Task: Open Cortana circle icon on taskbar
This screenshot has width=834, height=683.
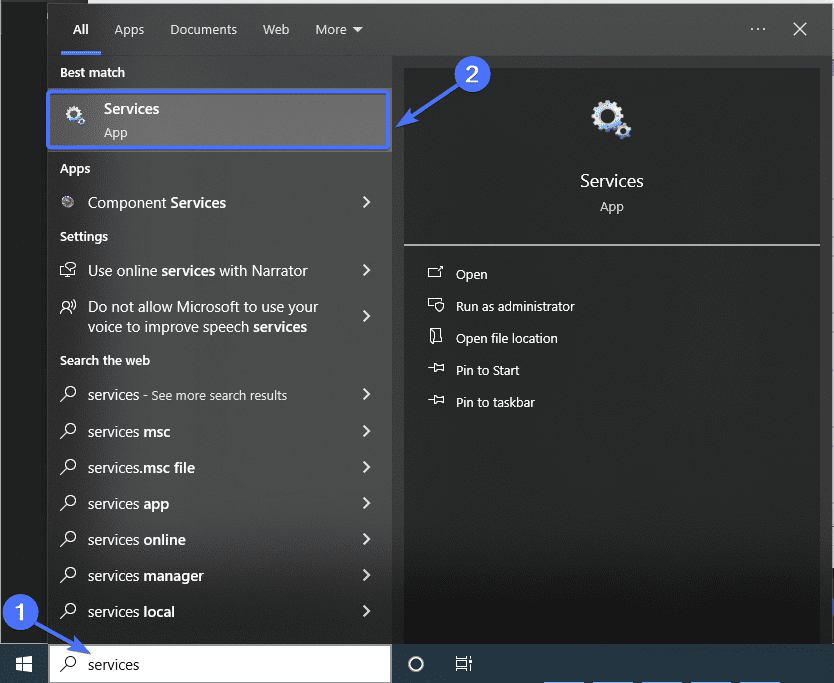Action: (x=415, y=664)
